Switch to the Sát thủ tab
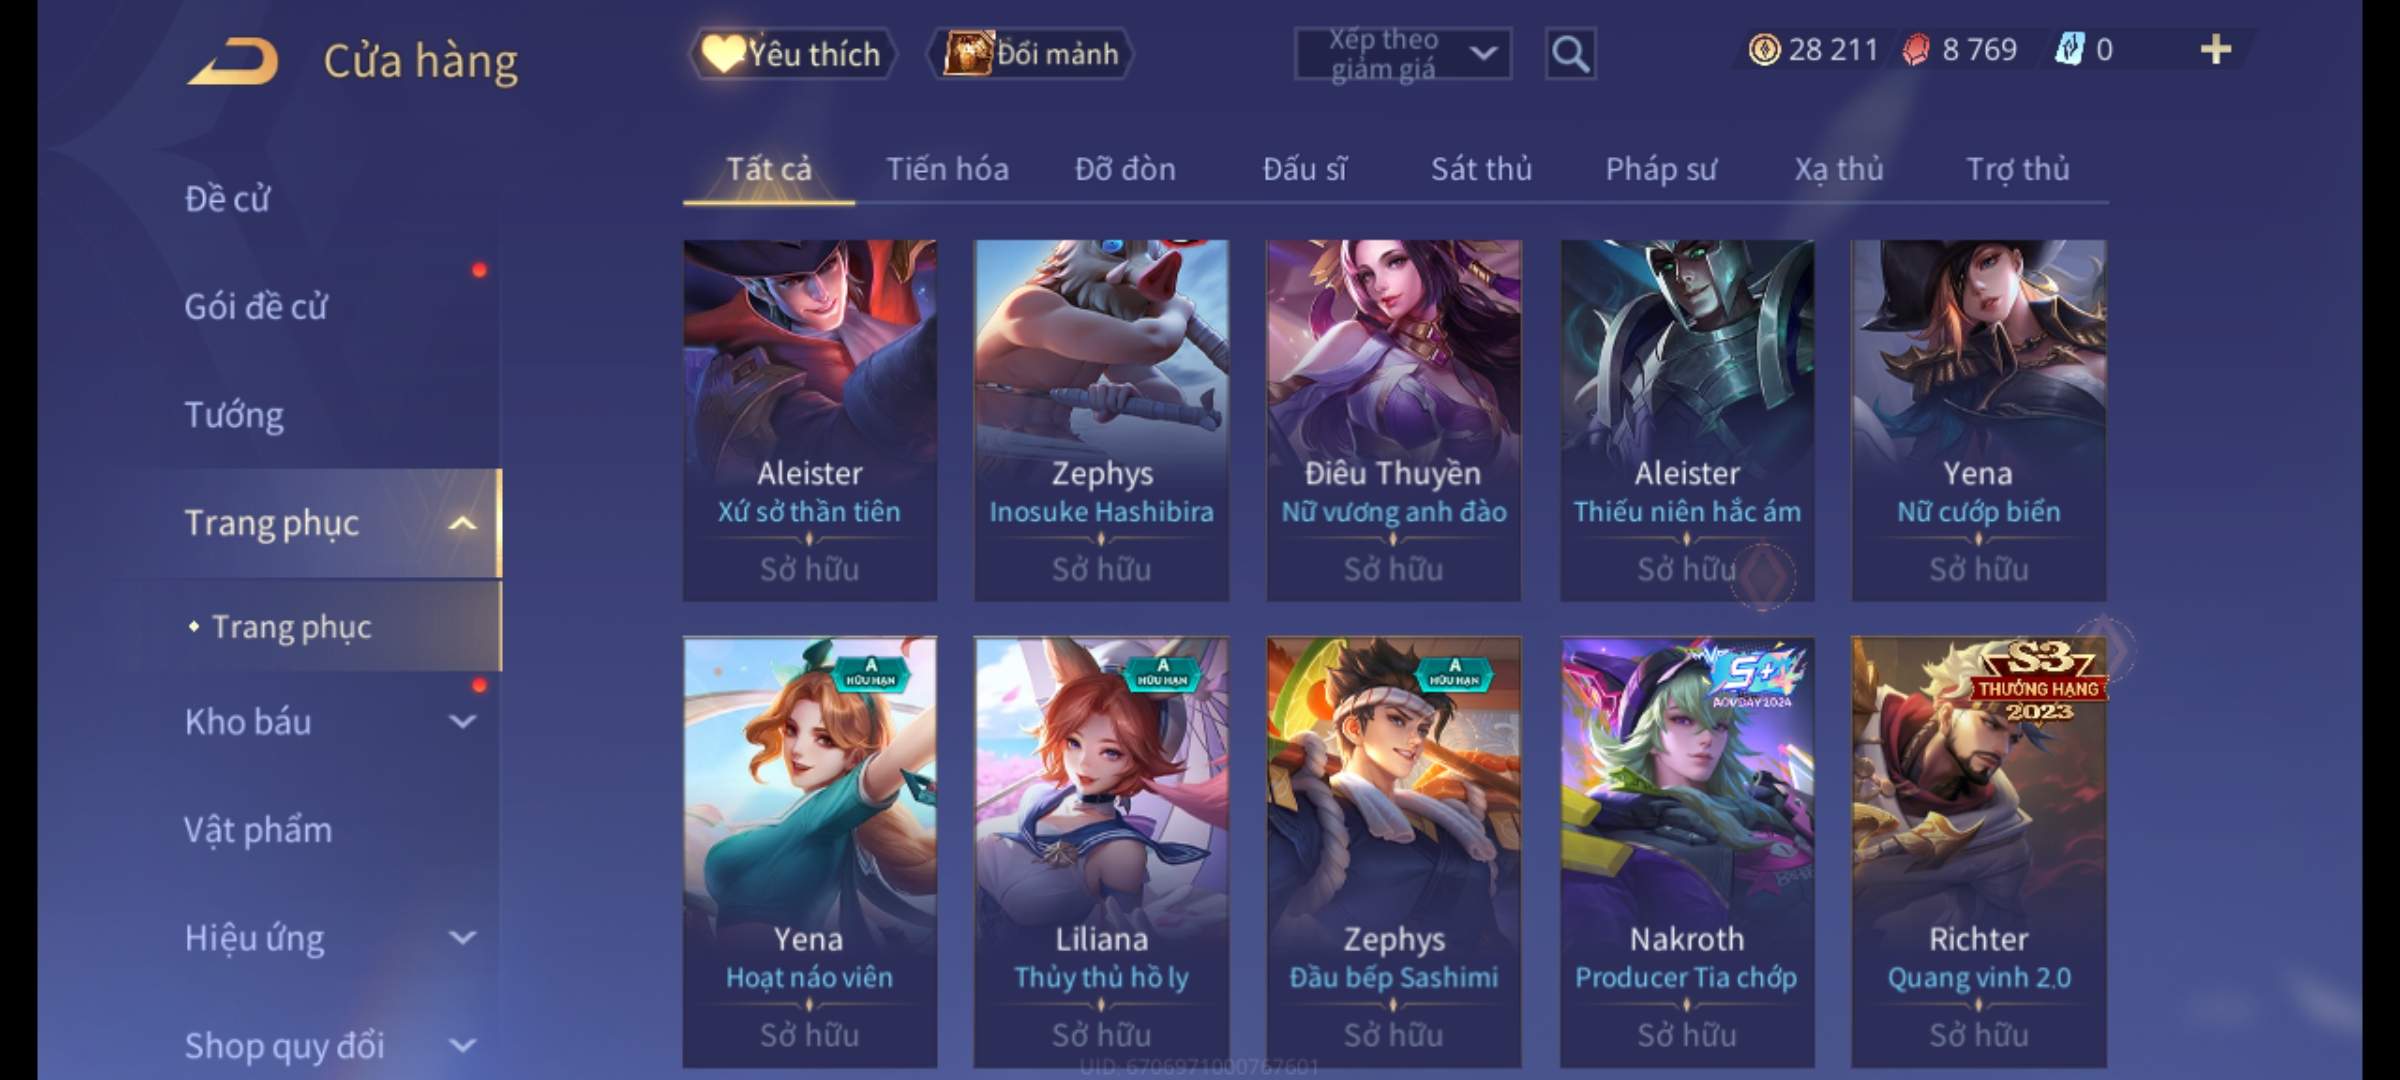 pos(1481,170)
